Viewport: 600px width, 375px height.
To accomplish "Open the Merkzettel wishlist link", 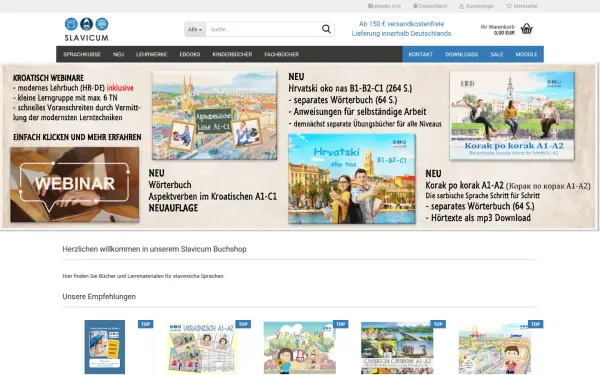I will point(522,6).
